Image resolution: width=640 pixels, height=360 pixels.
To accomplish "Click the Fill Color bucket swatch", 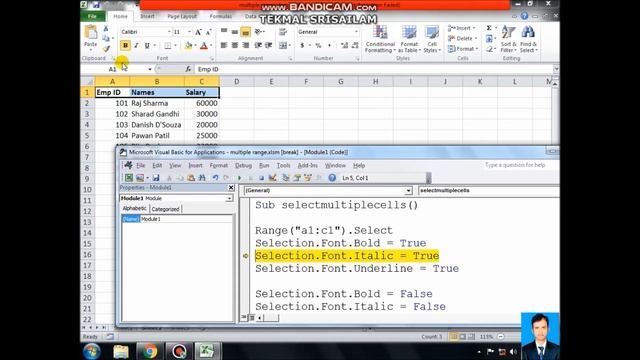I will [188, 45].
